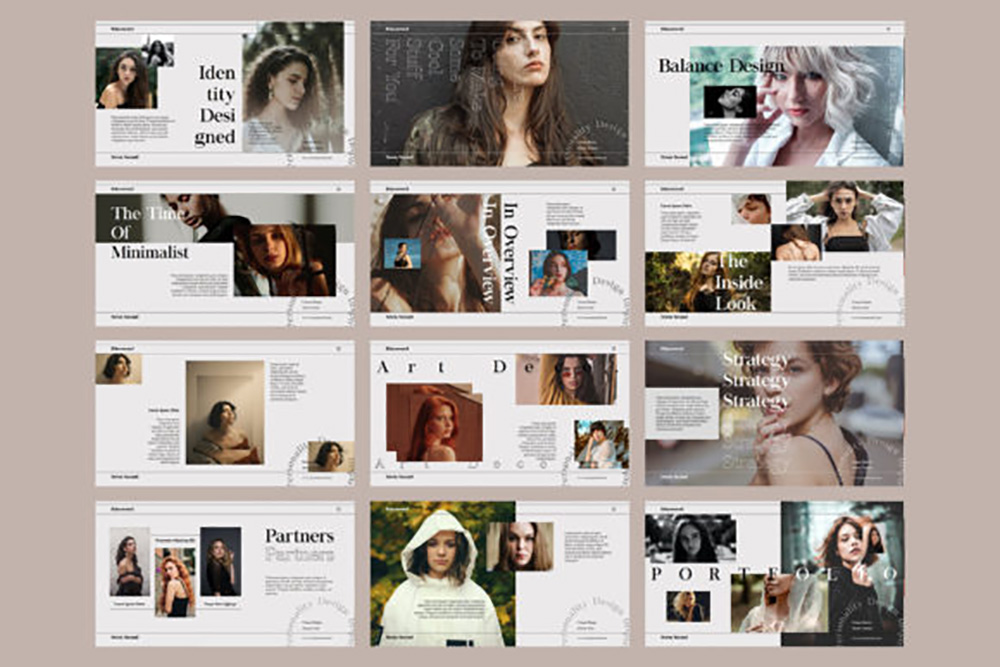The width and height of the screenshot is (1000, 667).
Task: Select the dark Some Cool Stuff slide
Action: coord(499,93)
